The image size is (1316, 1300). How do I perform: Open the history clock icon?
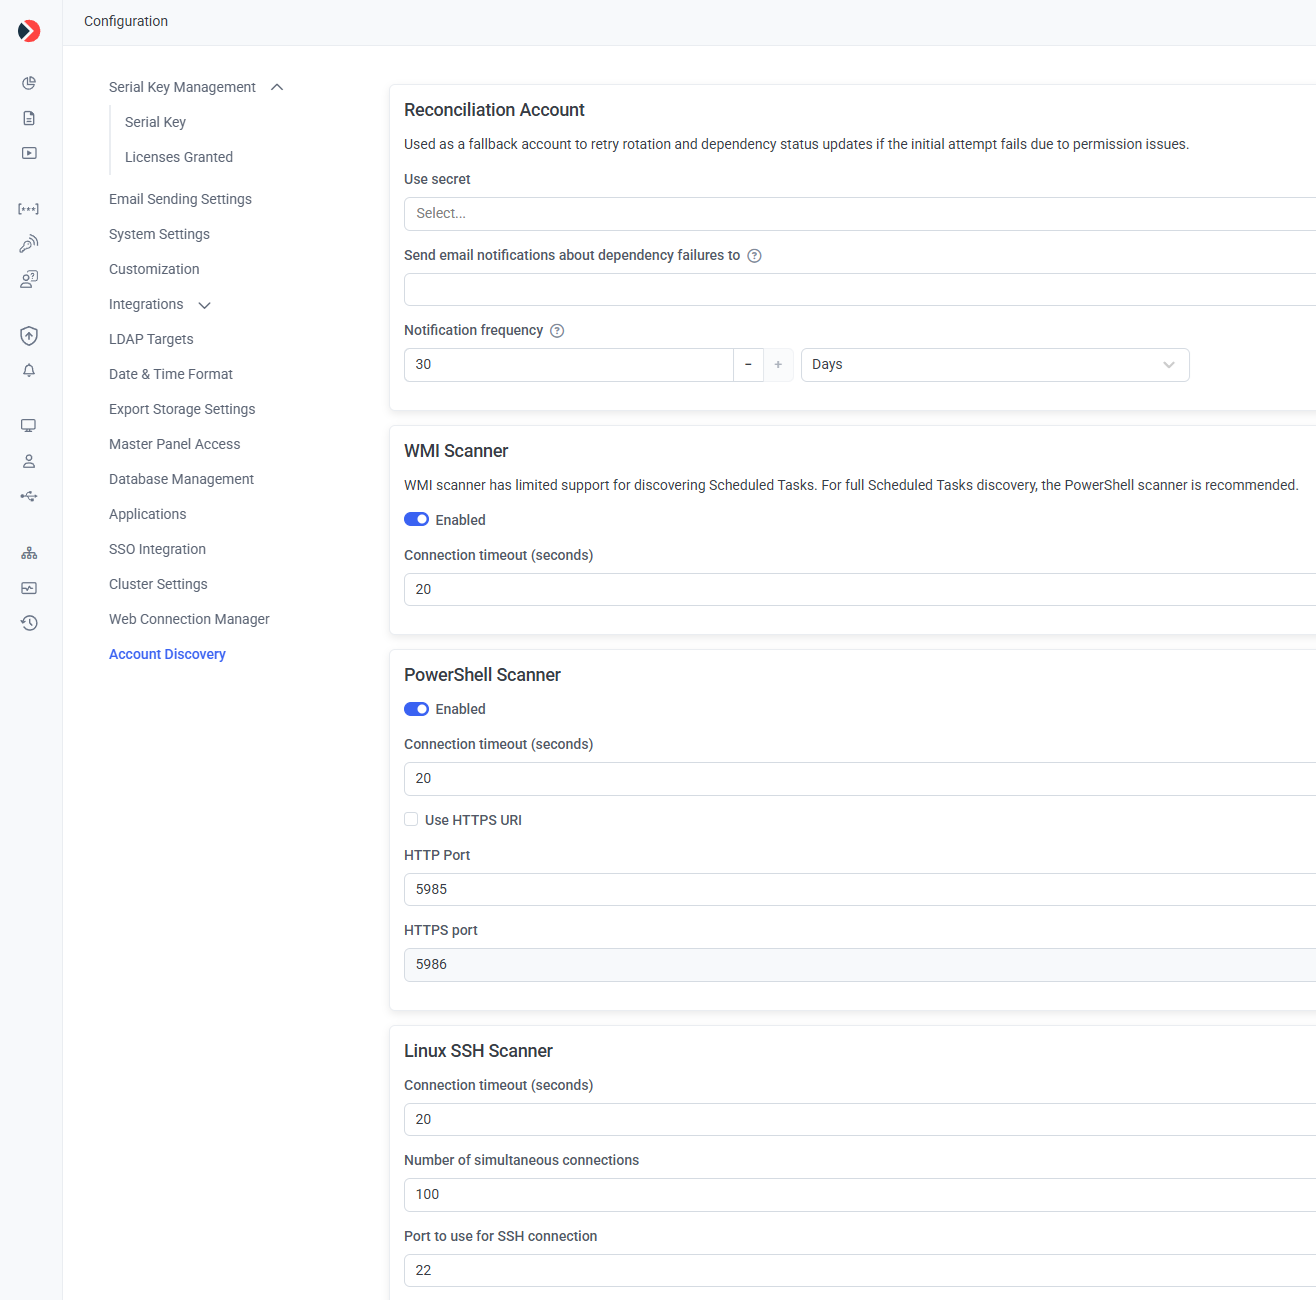[x=29, y=623]
